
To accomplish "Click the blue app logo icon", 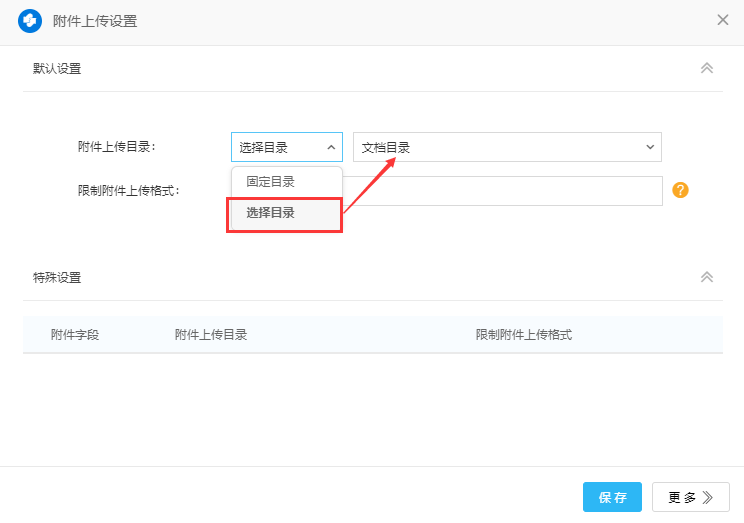I will [x=30, y=21].
